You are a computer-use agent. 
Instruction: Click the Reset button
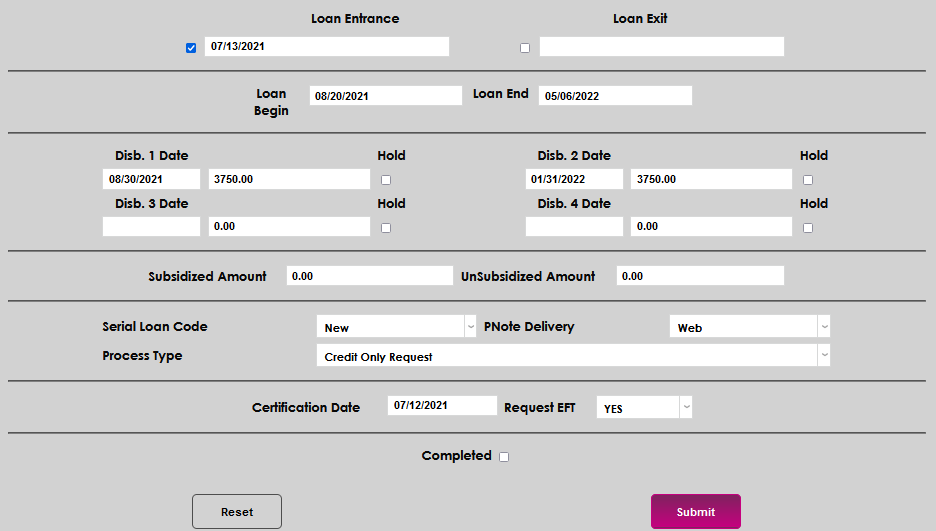click(237, 512)
